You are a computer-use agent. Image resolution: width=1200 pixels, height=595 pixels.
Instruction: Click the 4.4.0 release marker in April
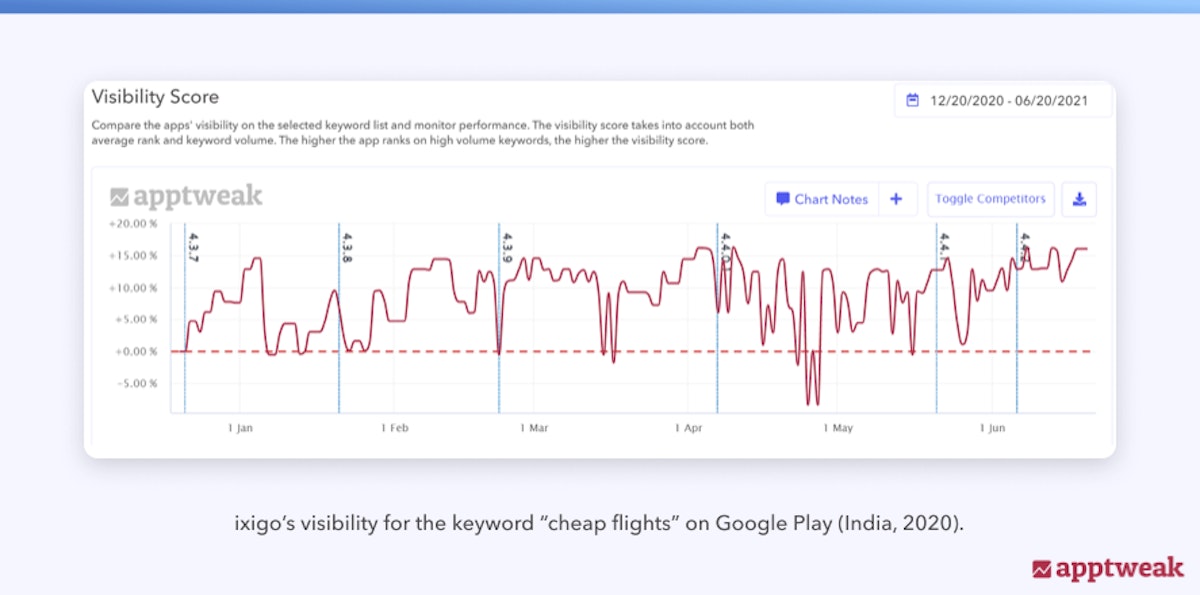pyautogui.click(x=725, y=247)
